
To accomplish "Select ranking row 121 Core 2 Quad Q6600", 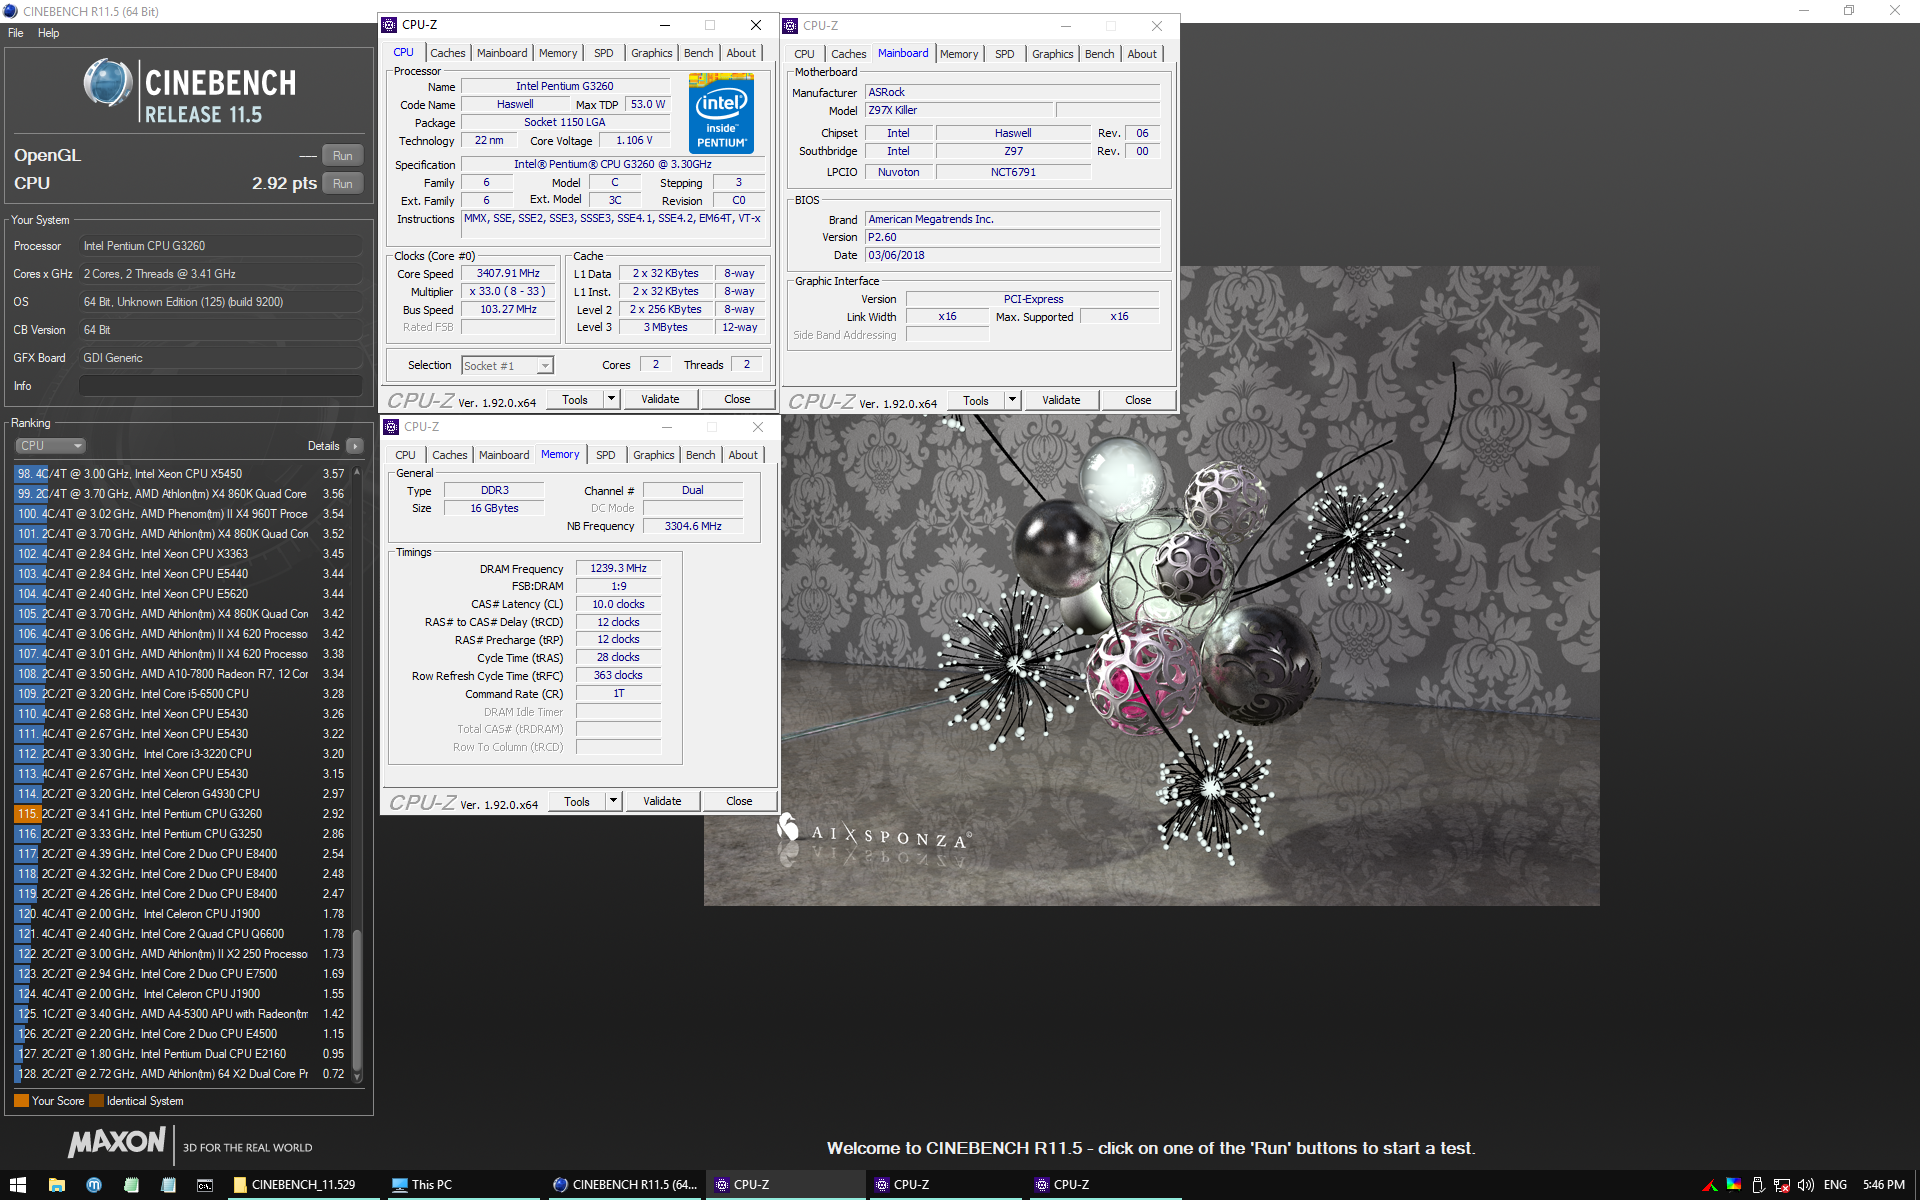I will point(180,934).
